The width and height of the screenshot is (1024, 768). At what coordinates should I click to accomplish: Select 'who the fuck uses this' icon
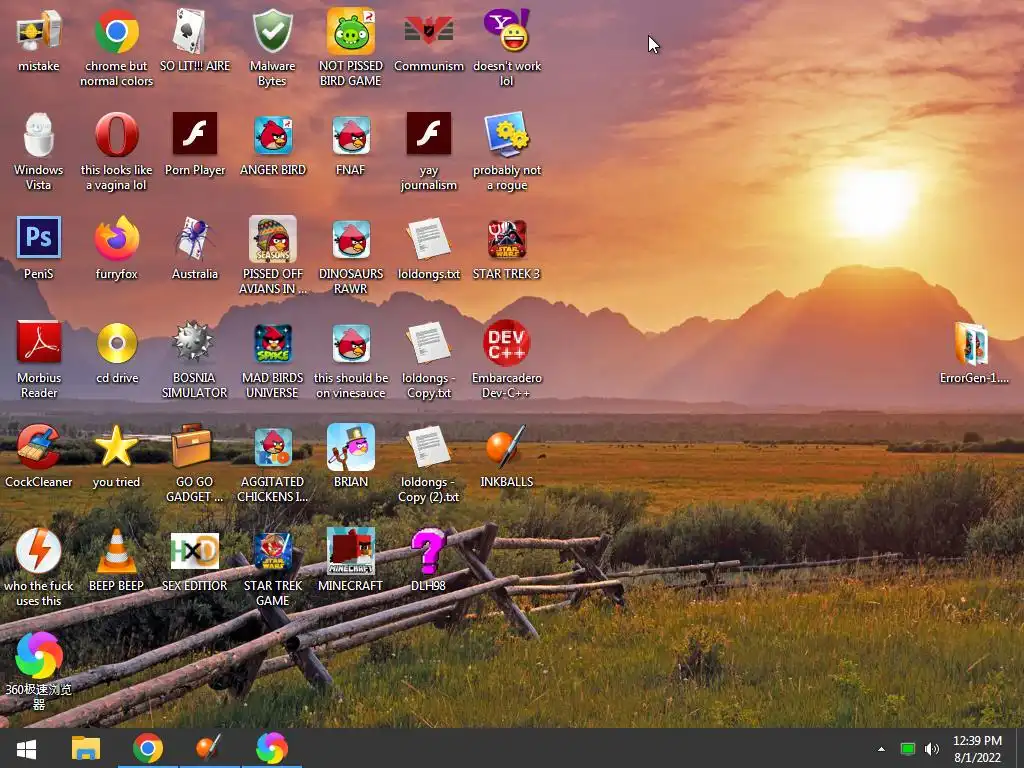tap(39, 551)
